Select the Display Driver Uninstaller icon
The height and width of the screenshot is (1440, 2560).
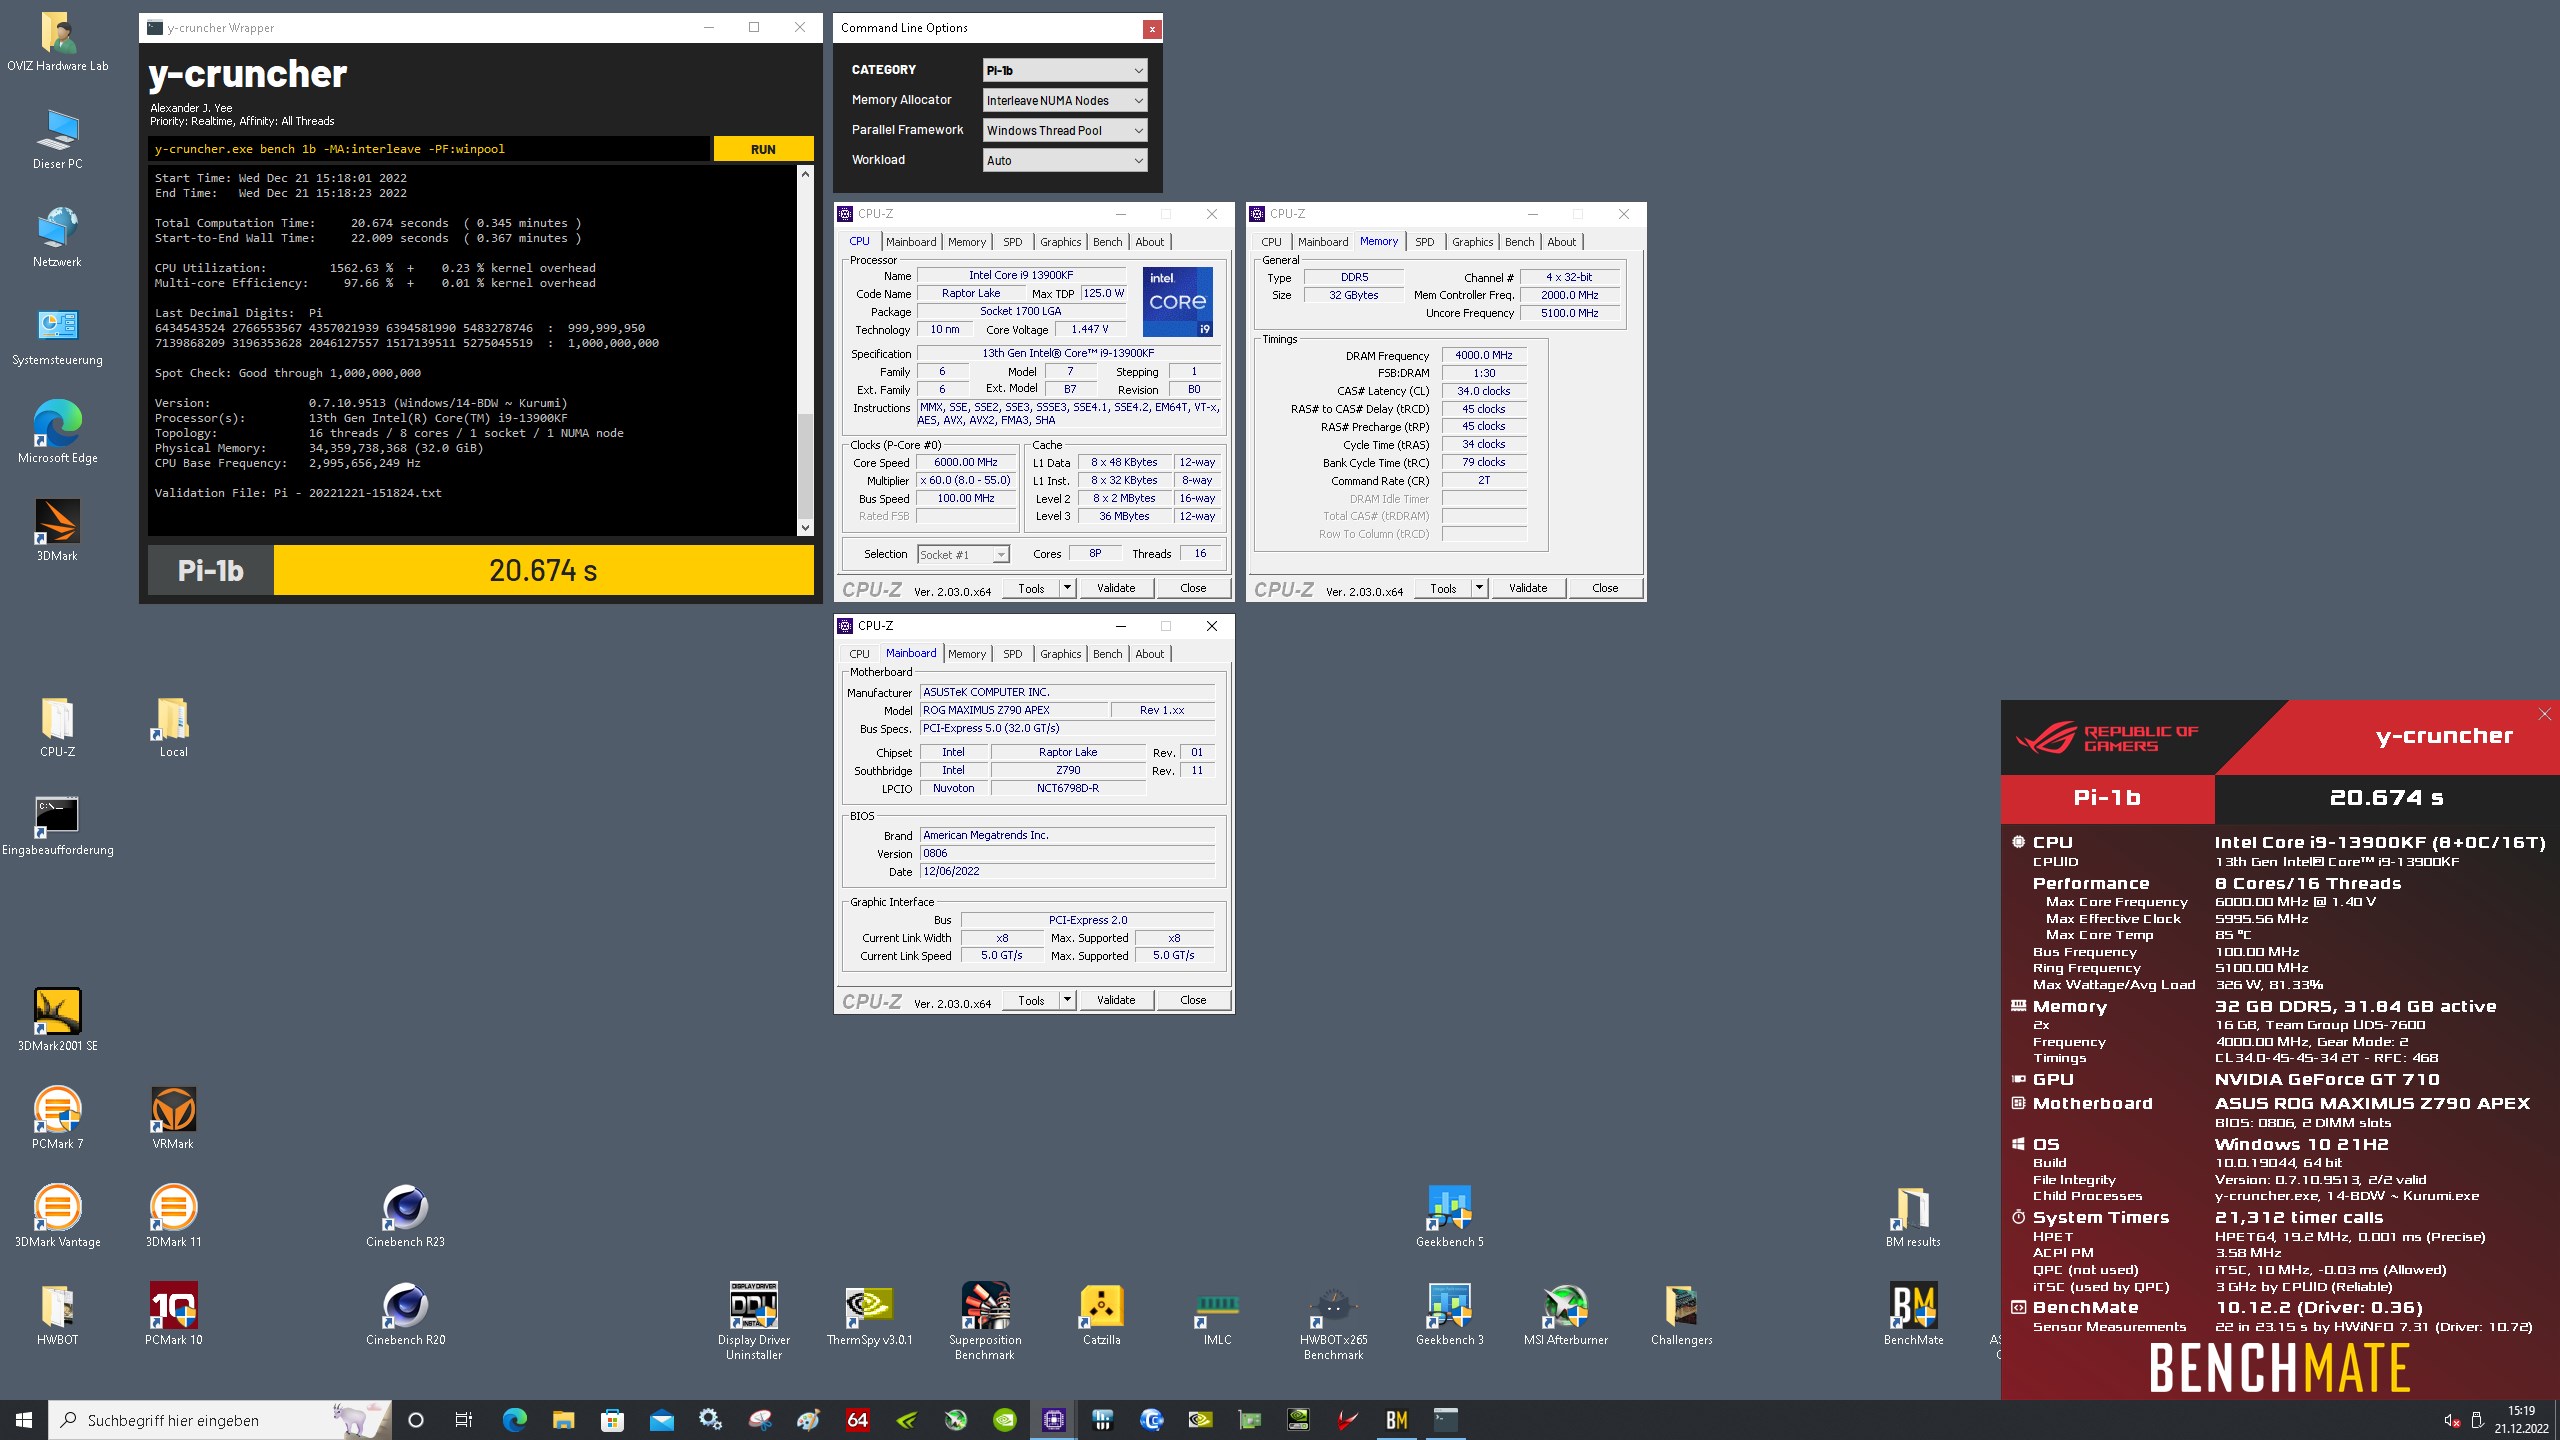coord(753,1320)
